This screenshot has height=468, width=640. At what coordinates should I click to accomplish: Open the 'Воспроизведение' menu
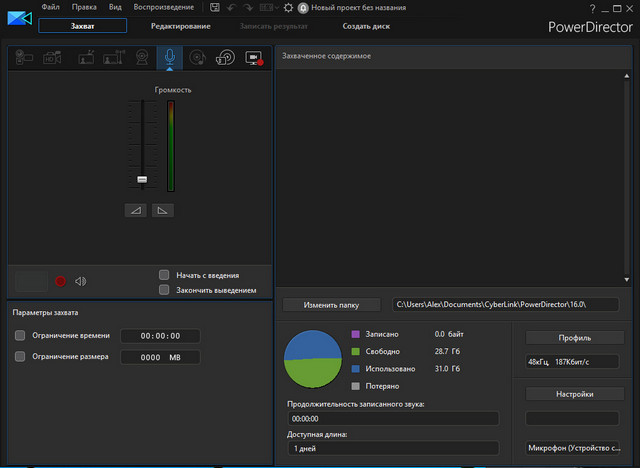[162, 7]
